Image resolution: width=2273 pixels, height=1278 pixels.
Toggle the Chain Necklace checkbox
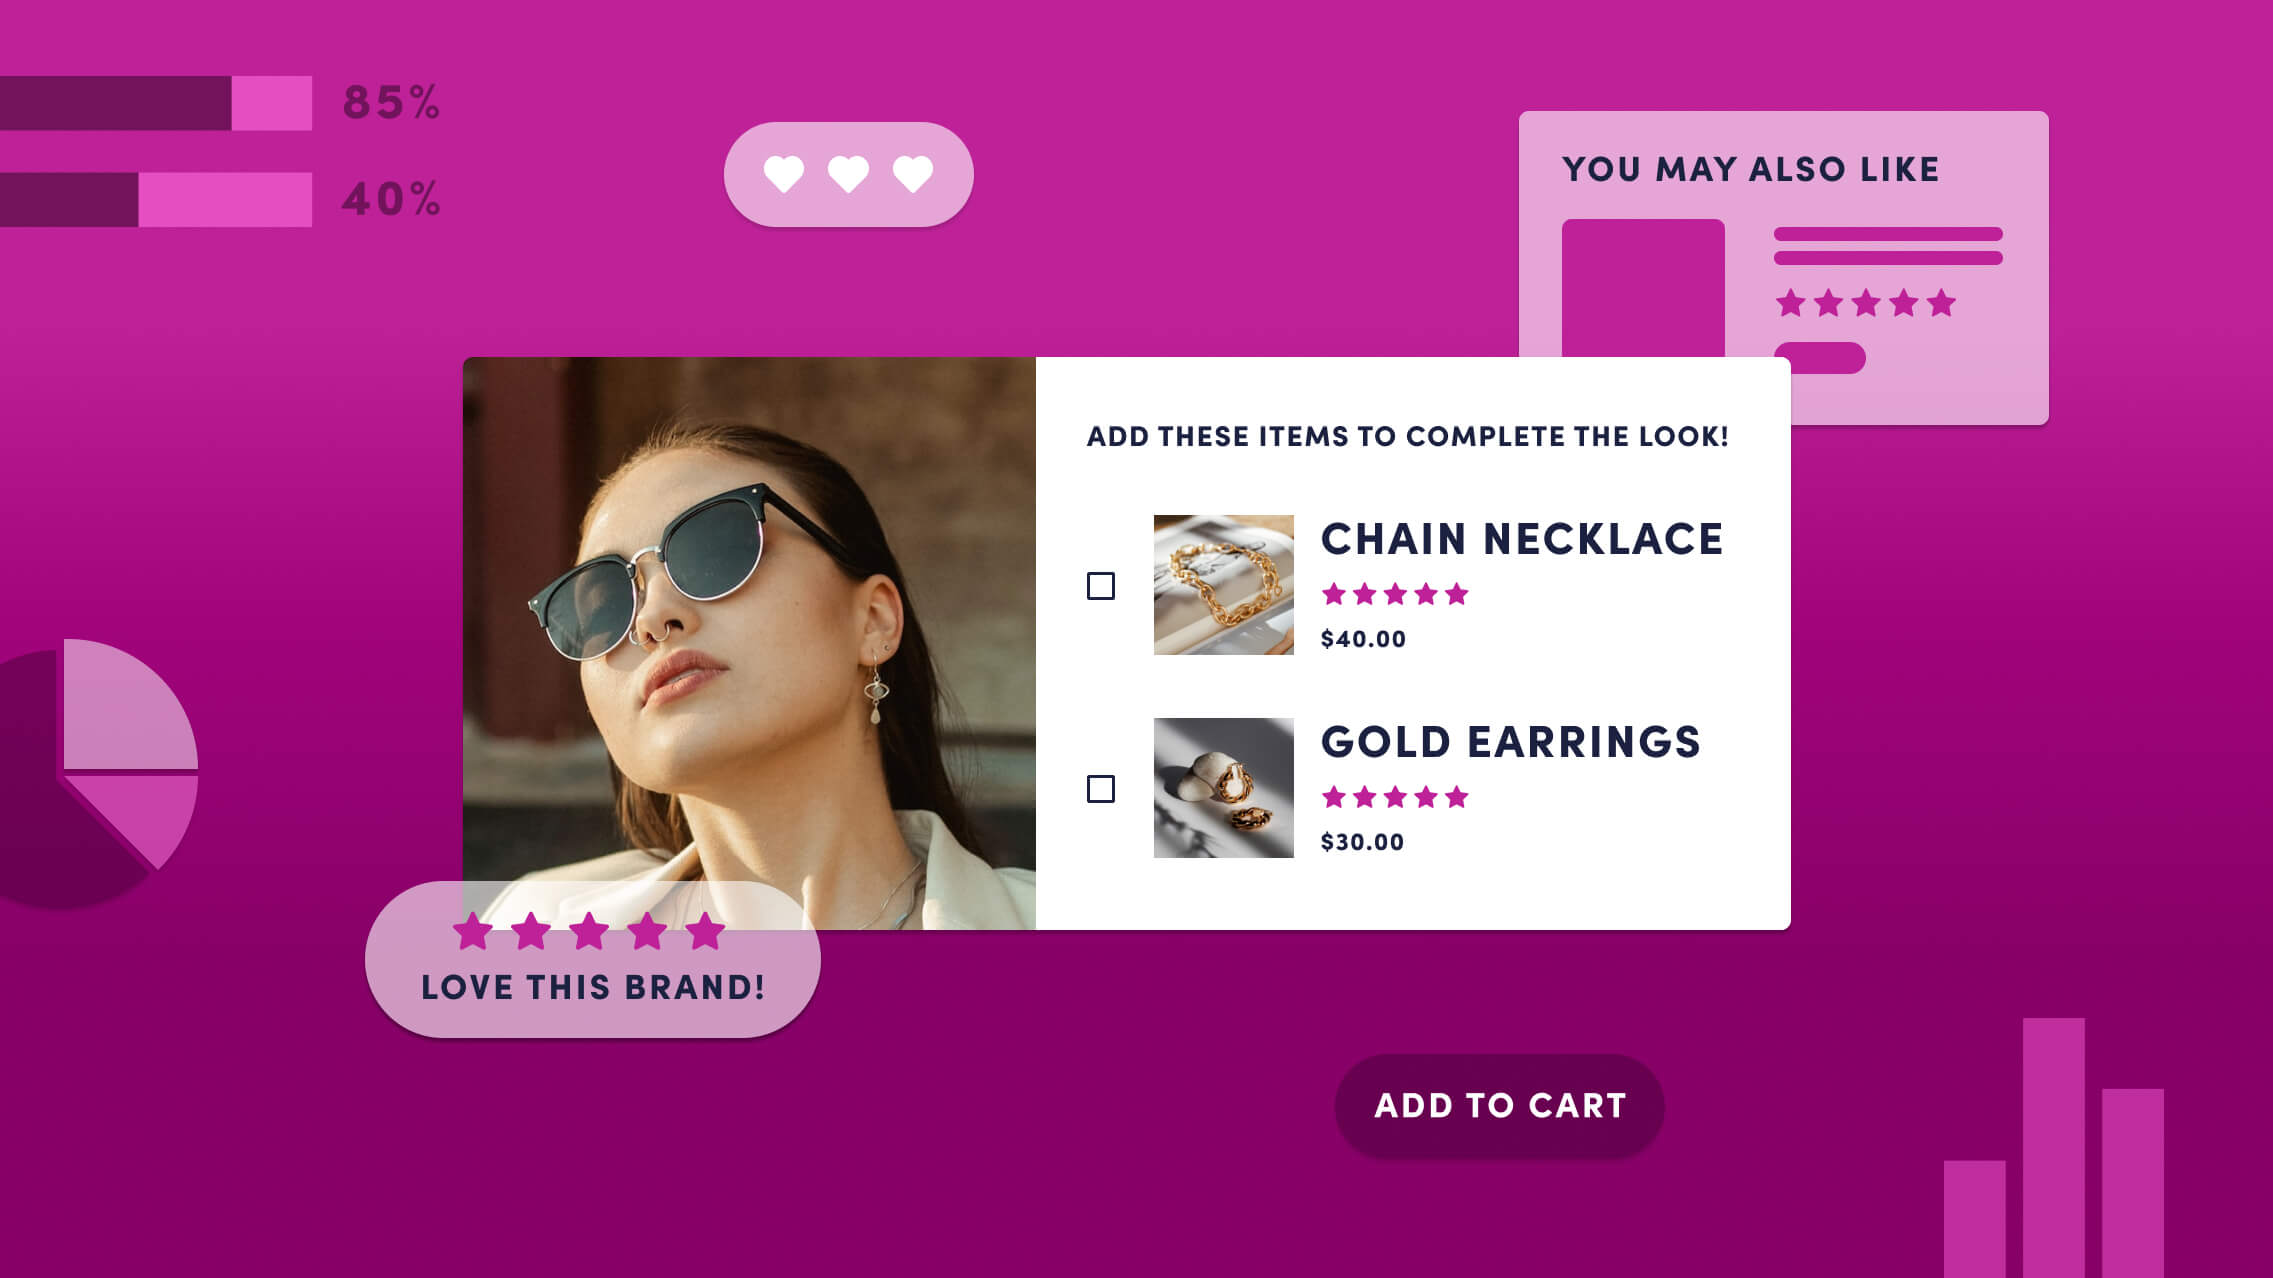pos(1101,587)
